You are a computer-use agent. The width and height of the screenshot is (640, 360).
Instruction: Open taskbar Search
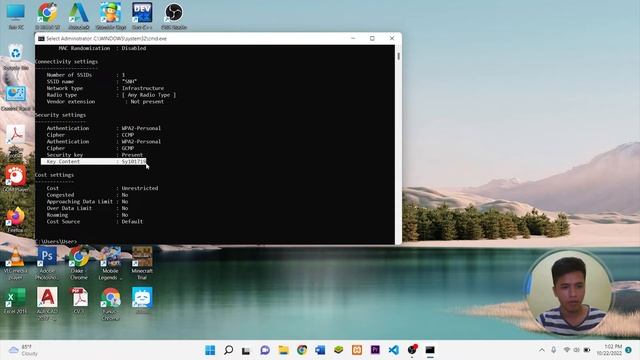[x=229, y=350]
